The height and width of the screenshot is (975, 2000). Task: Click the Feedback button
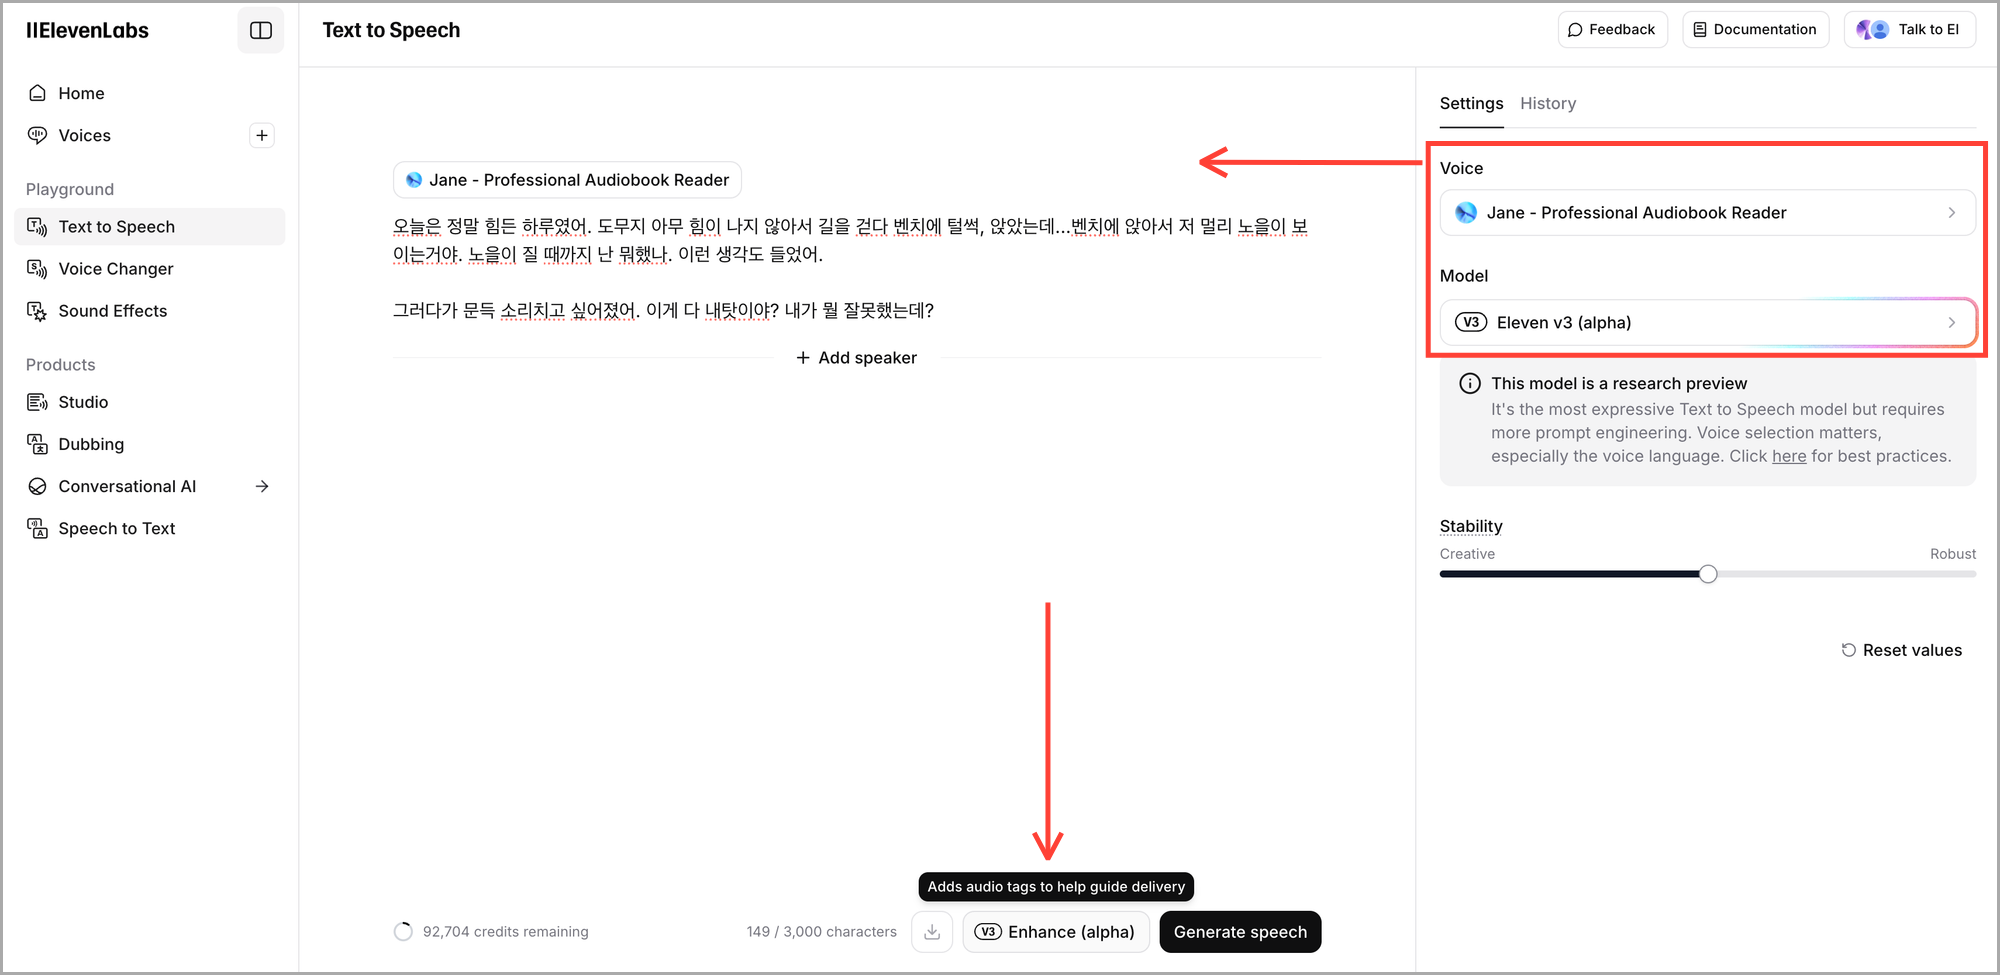coord(1612,30)
